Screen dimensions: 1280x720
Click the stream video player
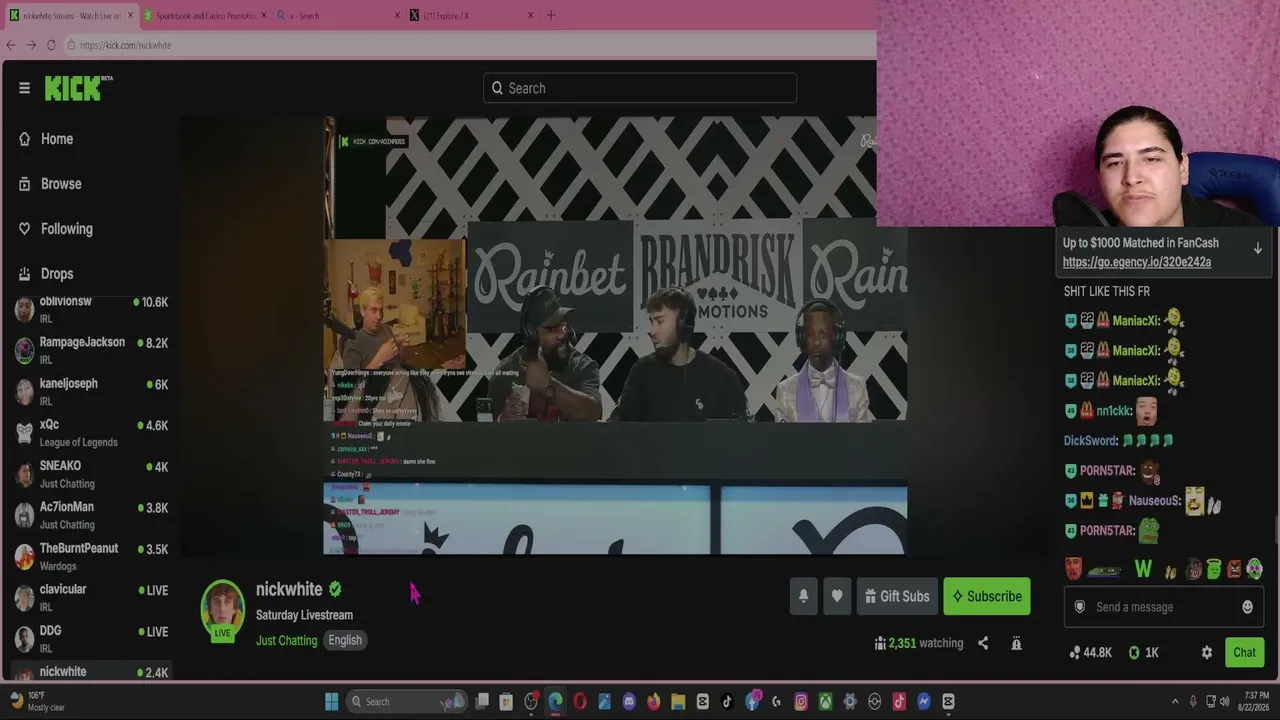(x=615, y=335)
